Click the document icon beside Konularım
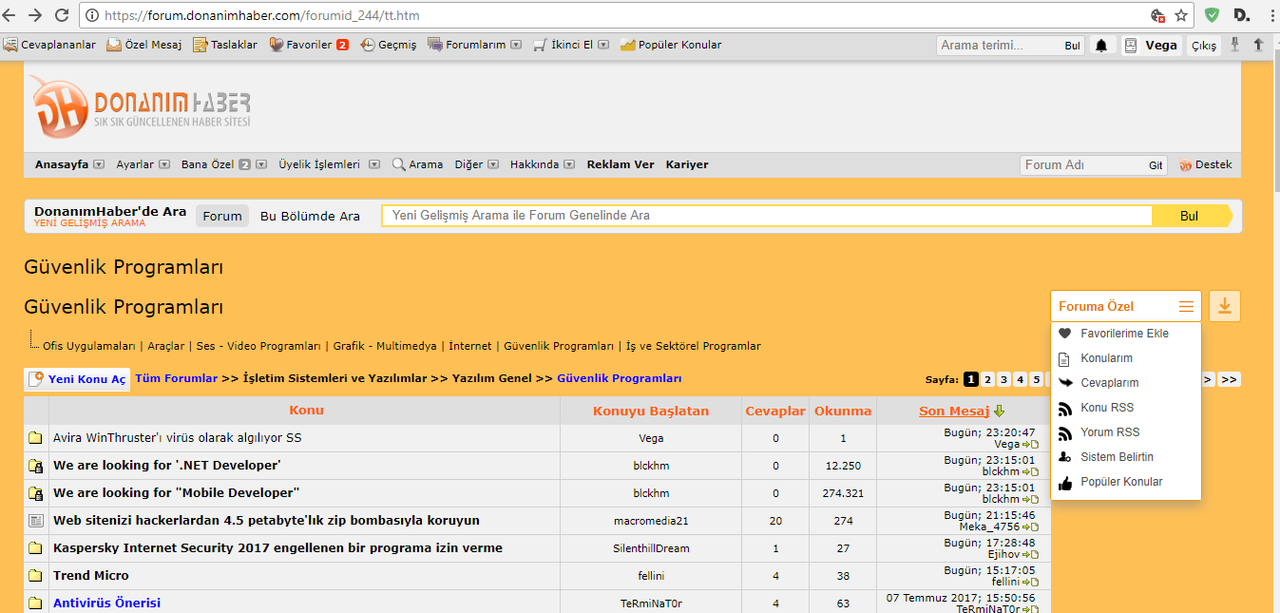Screen dimensions: 1280x613 tap(1065, 358)
